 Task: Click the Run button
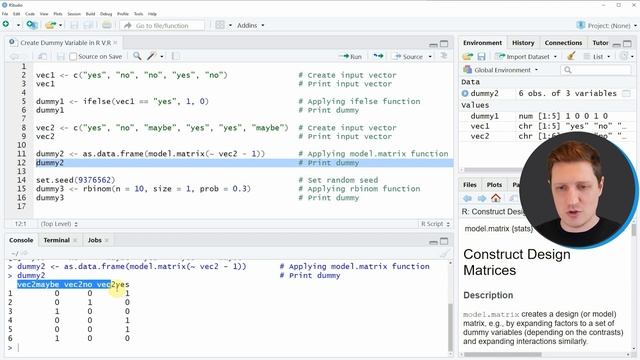coord(351,56)
